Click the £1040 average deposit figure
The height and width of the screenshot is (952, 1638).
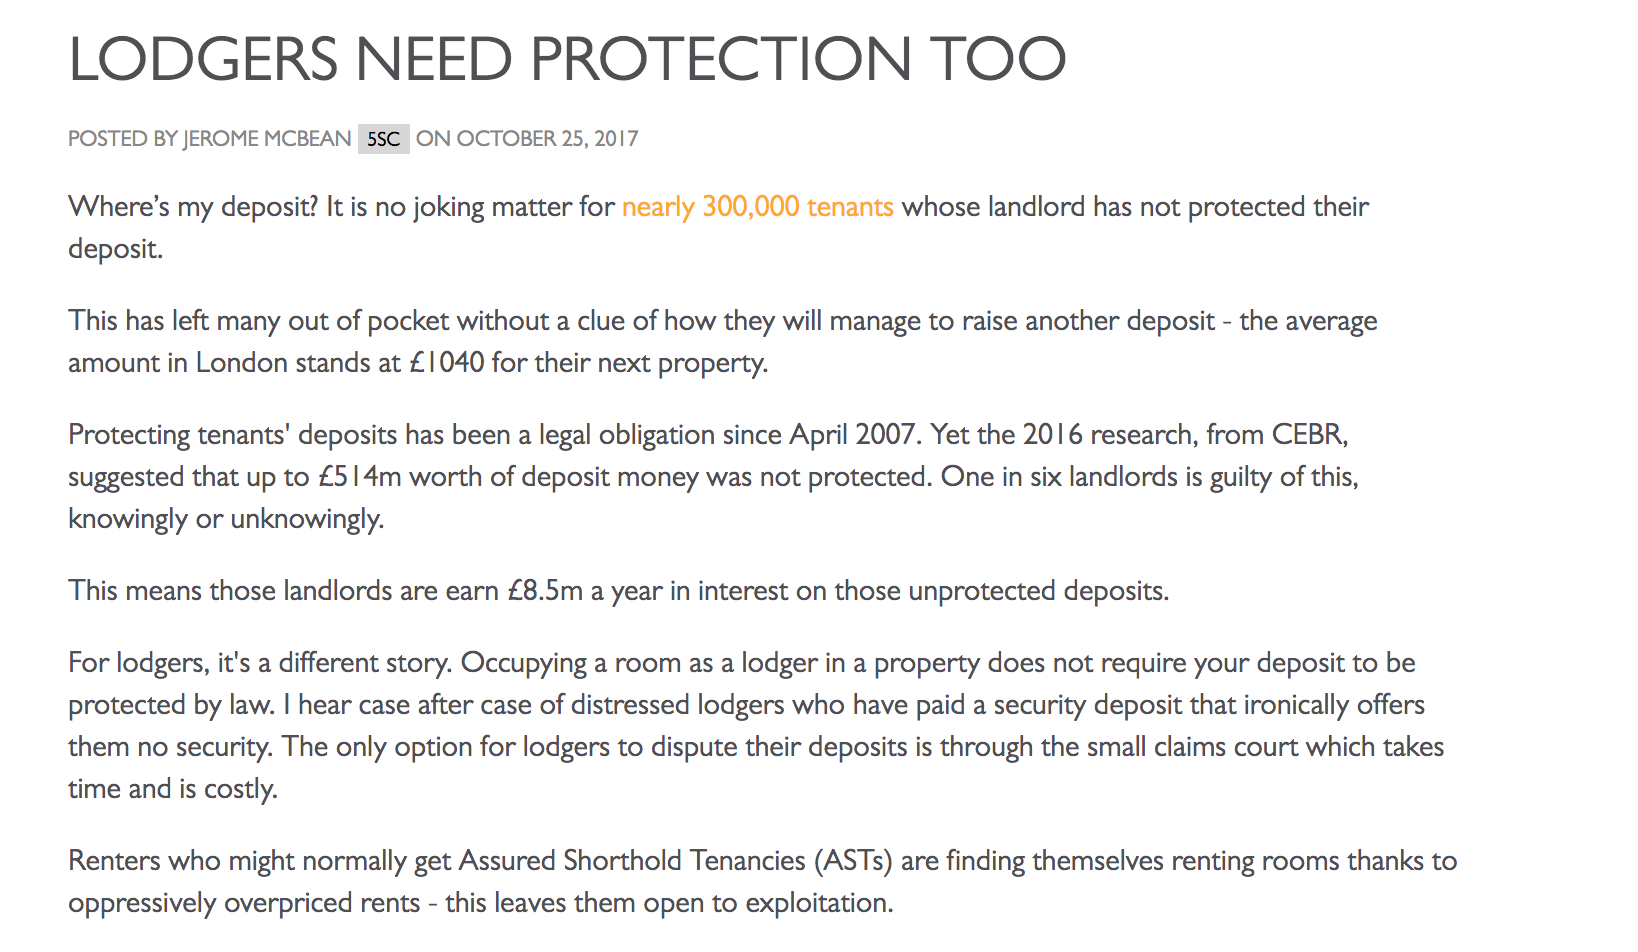447,362
